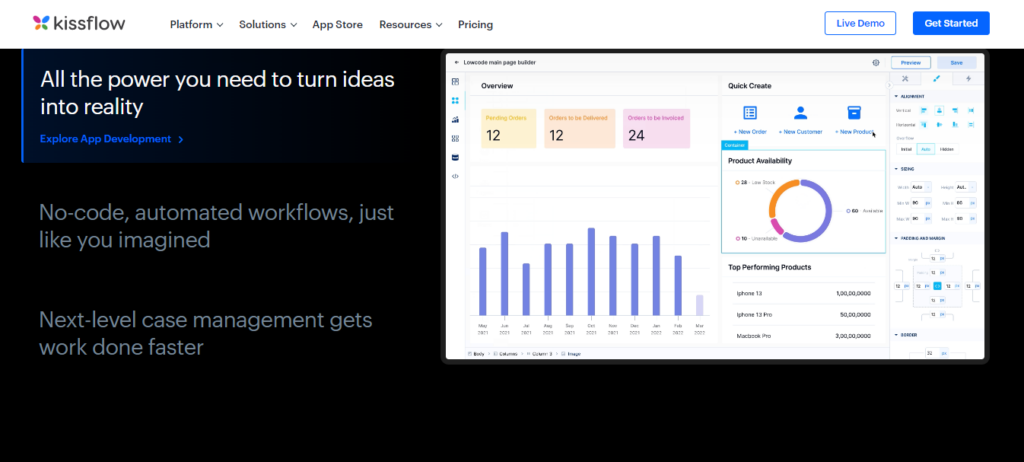Click the builder's Preview button
This screenshot has width=1024, height=462.
tap(911, 63)
